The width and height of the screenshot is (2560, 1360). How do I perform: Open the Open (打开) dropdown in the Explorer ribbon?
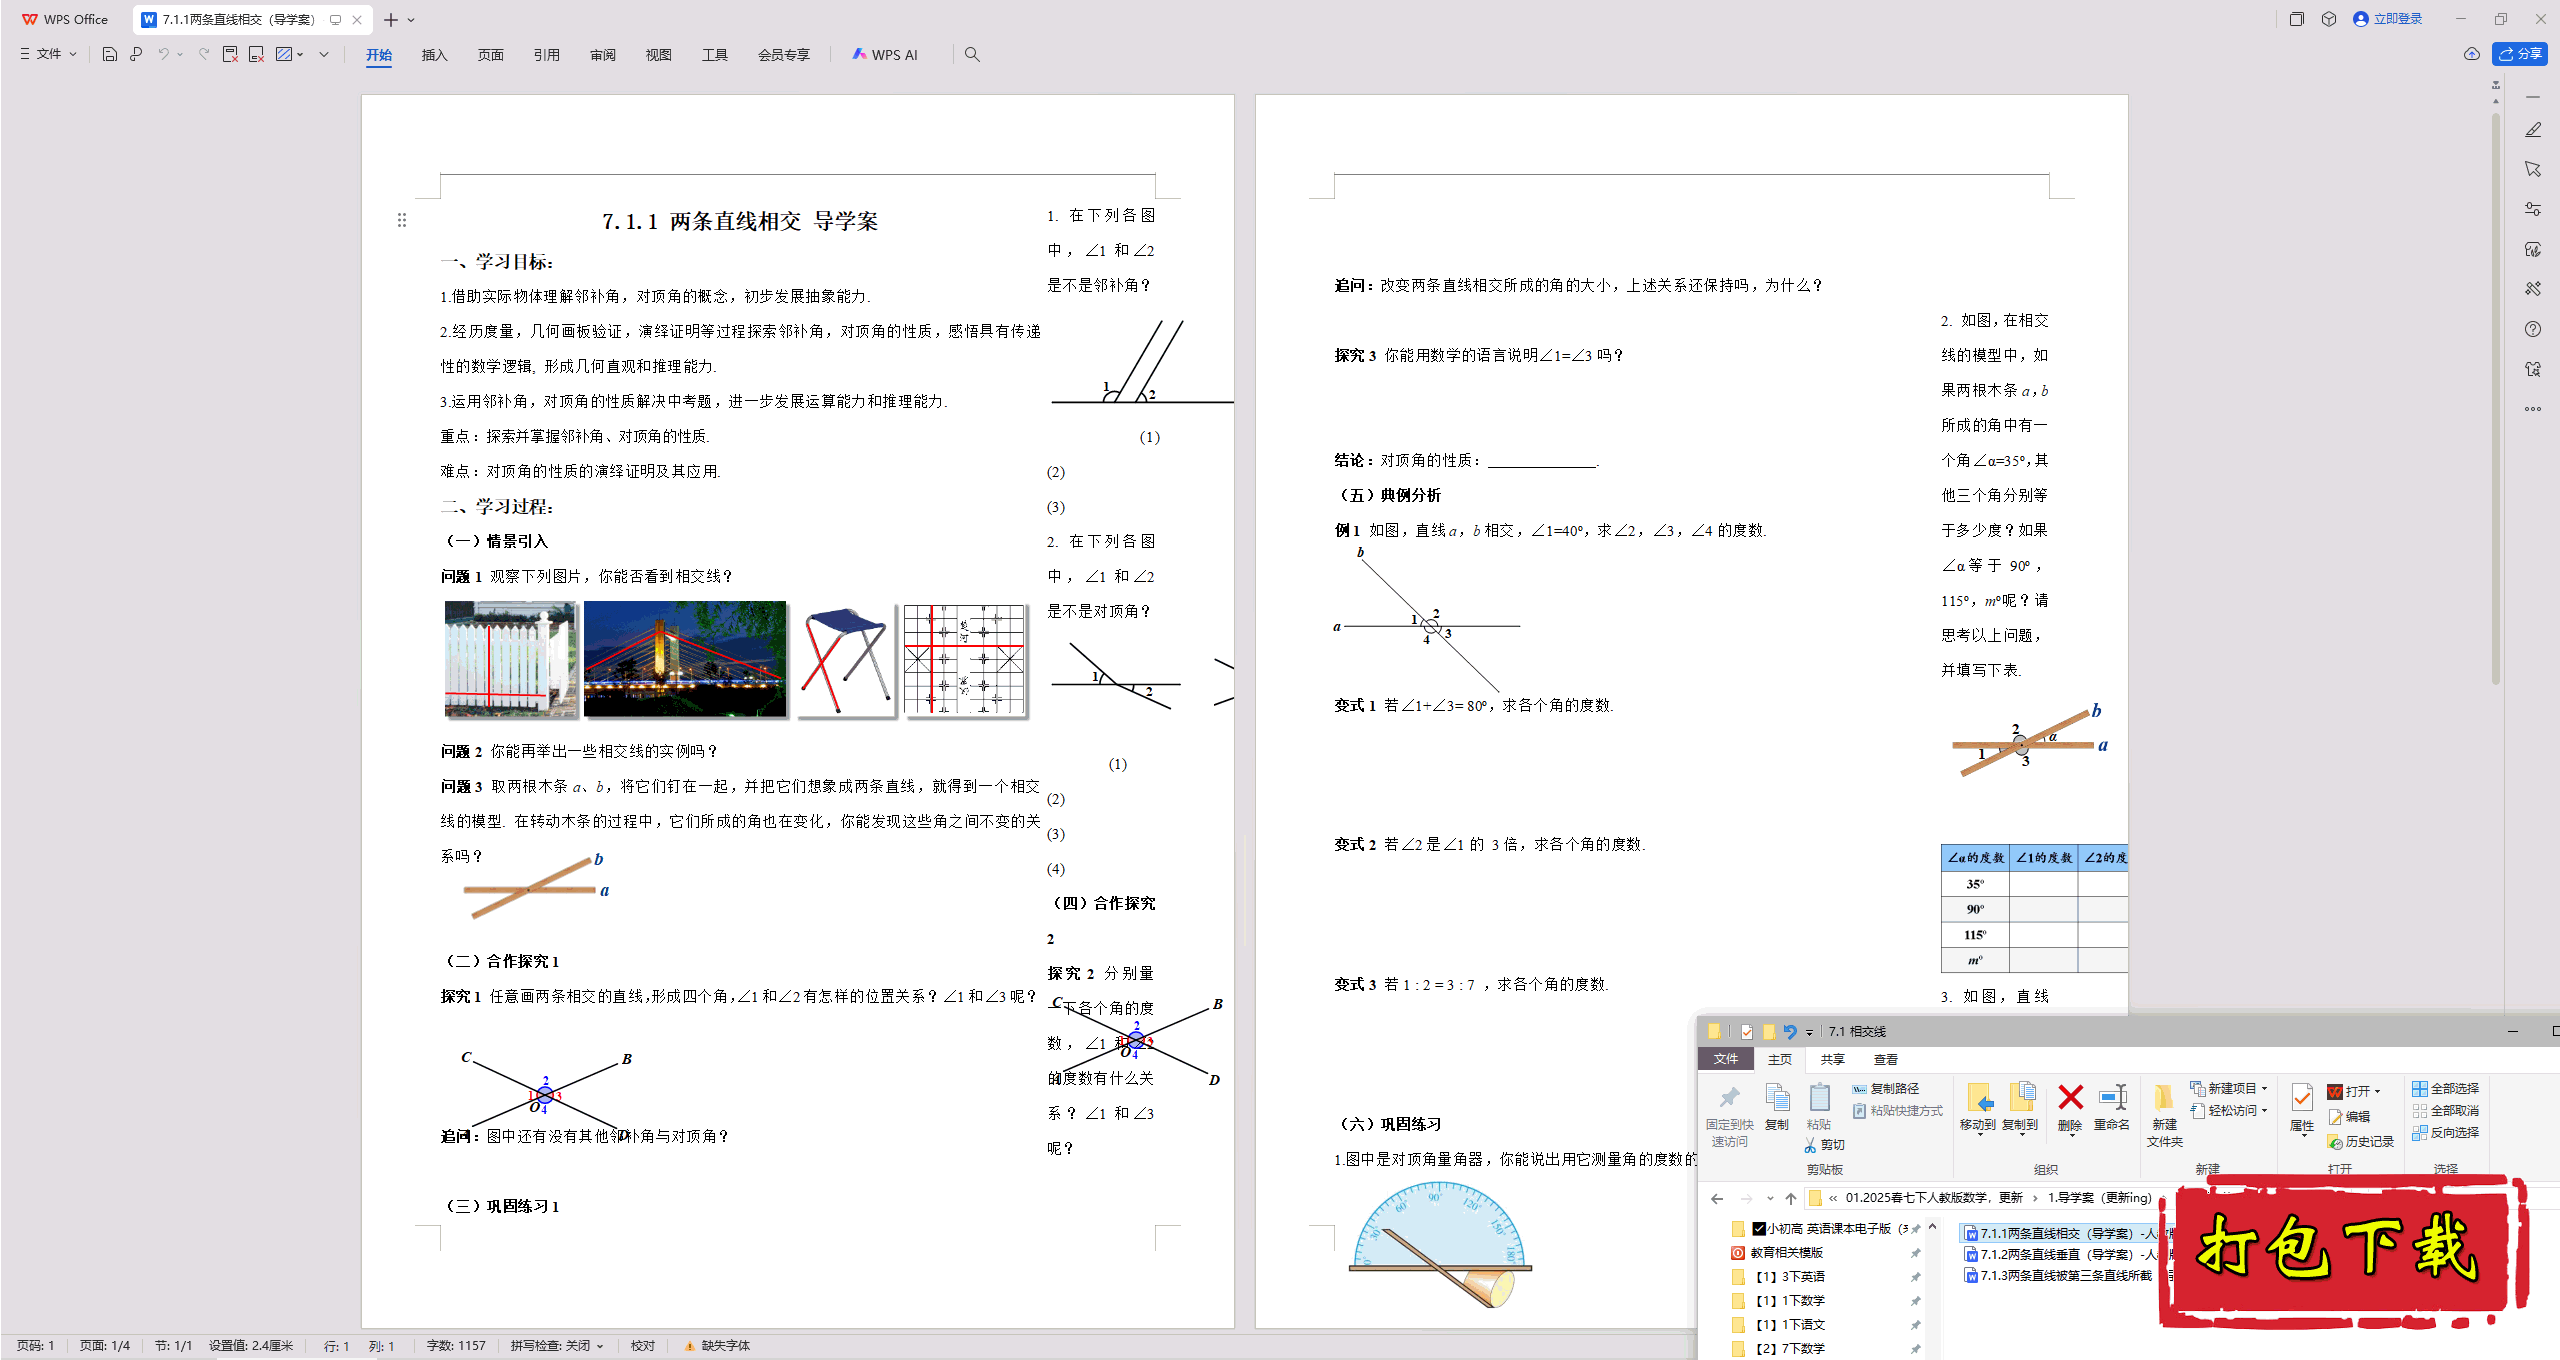[2378, 1091]
